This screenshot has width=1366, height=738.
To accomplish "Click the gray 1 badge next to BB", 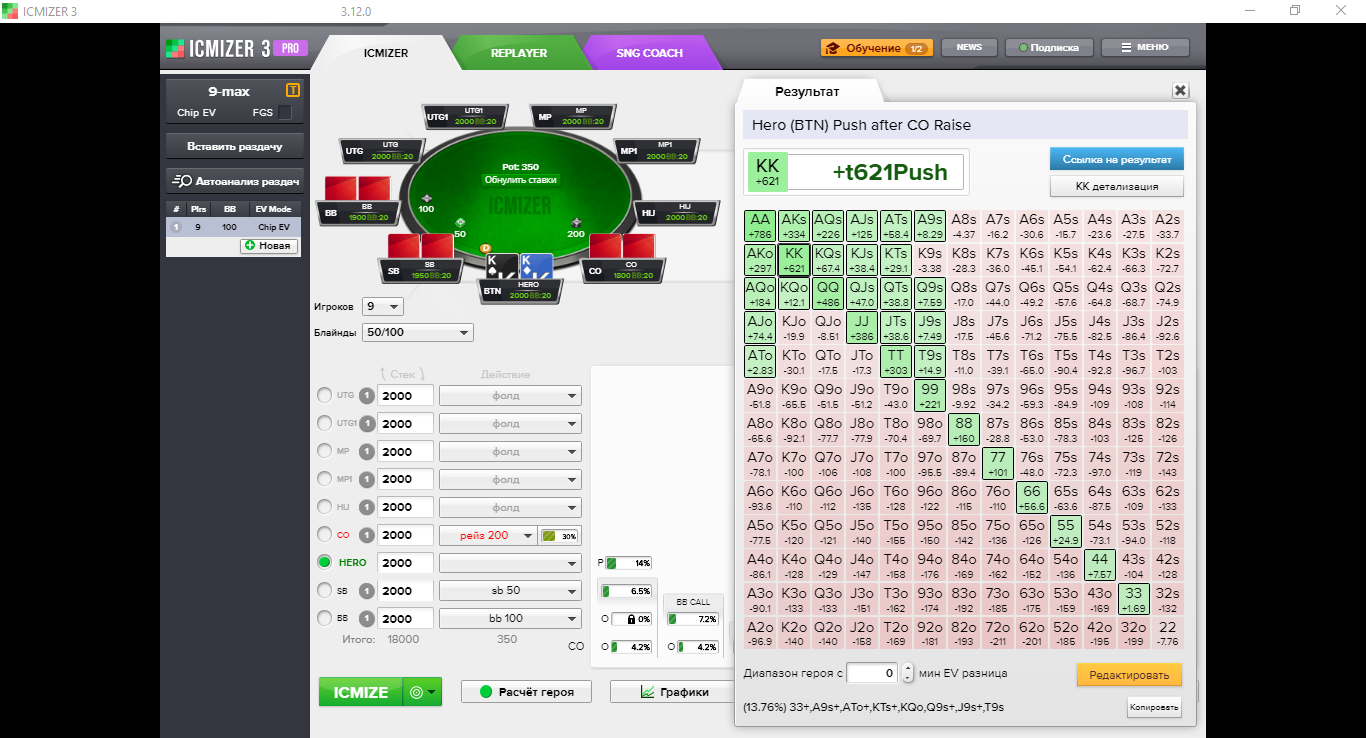I will [x=367, y=618].
